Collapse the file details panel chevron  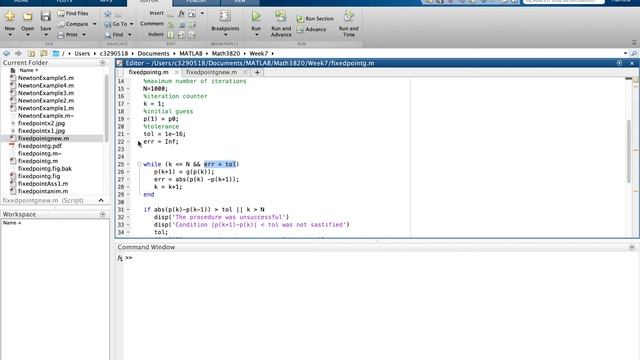101,200
